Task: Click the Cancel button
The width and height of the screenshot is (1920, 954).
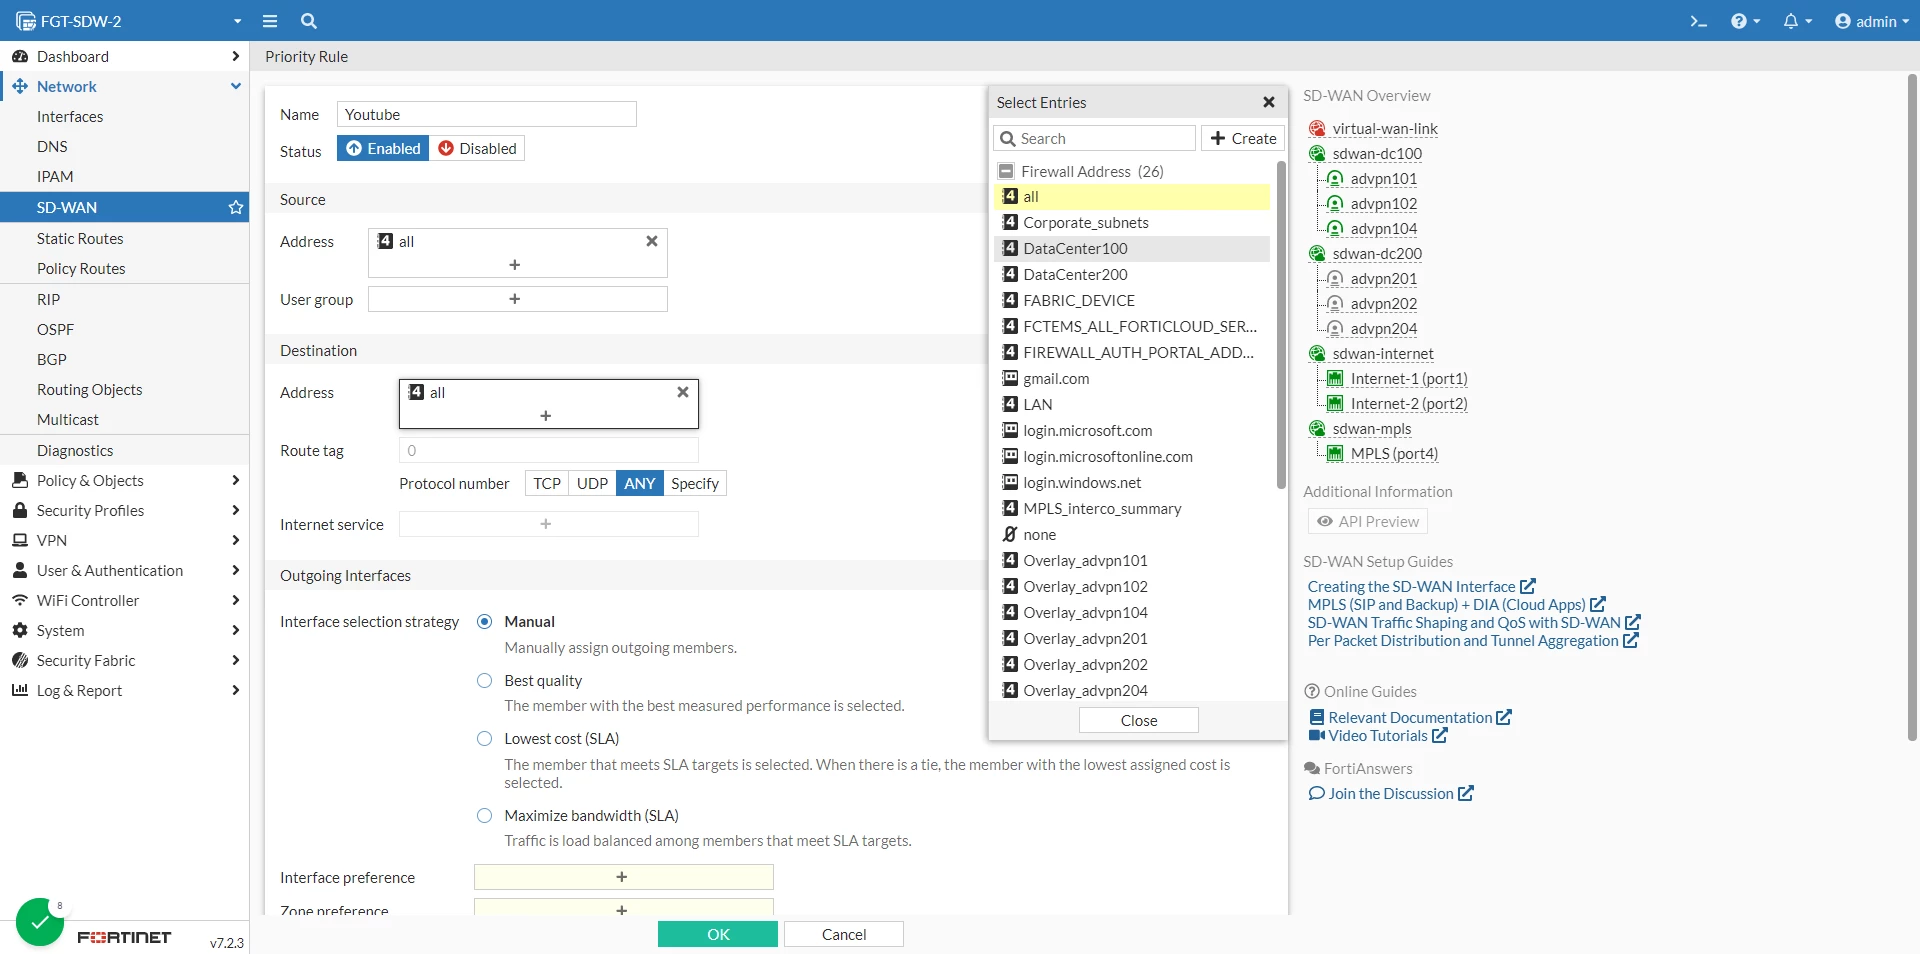Action: coord(844,934)
